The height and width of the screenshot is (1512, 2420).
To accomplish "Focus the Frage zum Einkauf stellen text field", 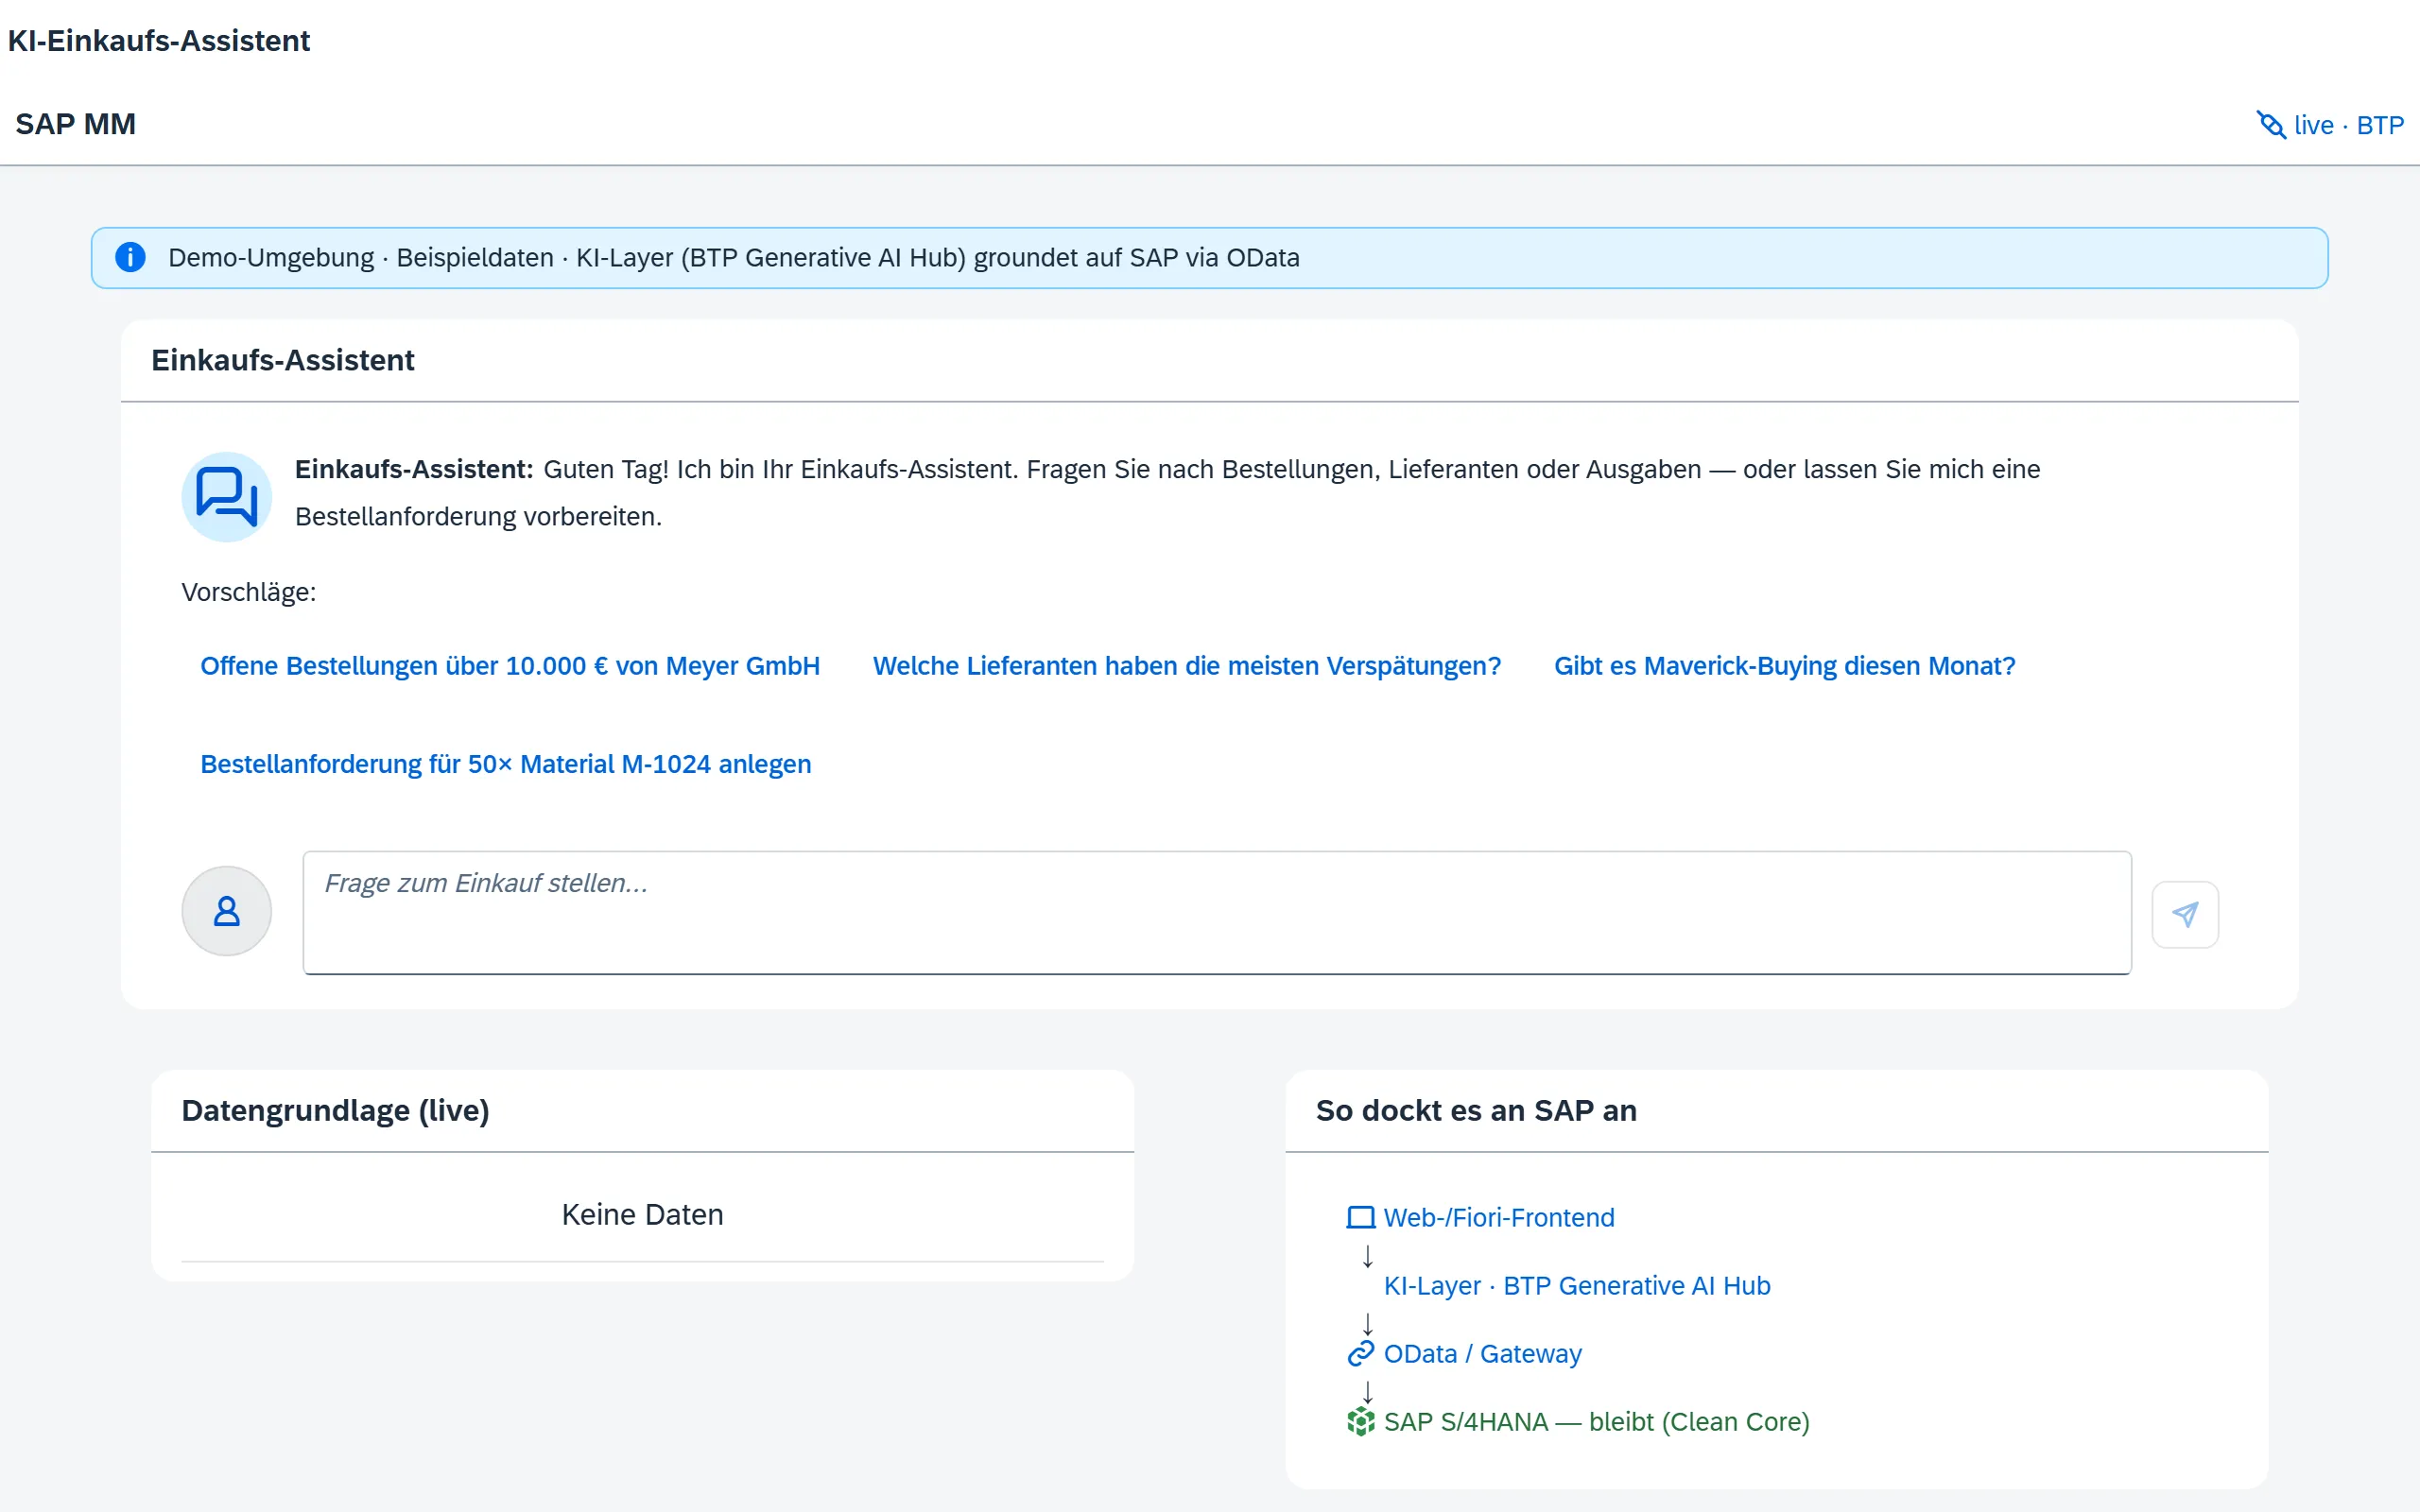I will (x=1217, y=913).
